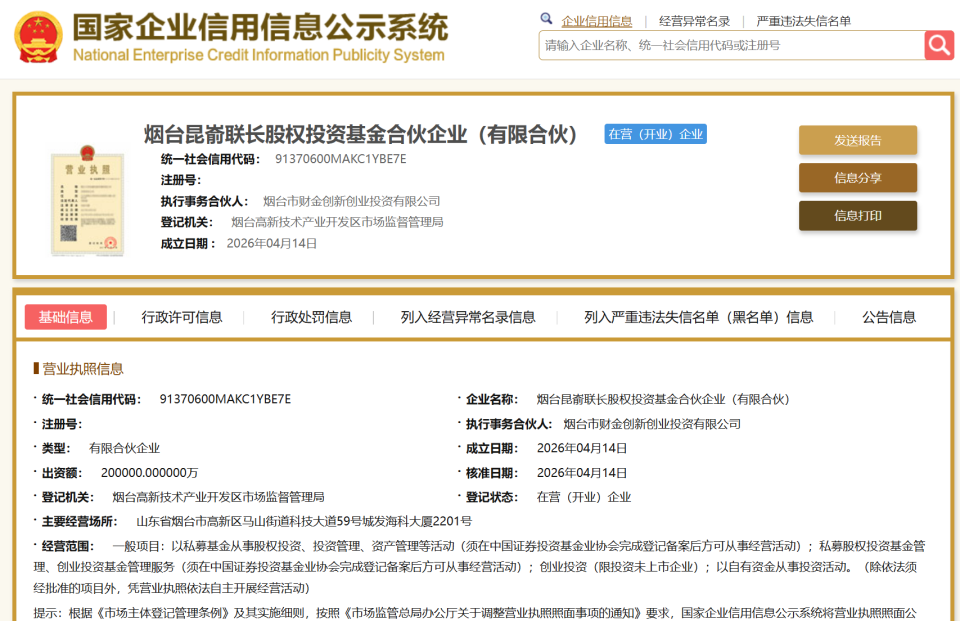The height and width of the screenshot is (621, 960).
Task: Click the 营业执照信息 section heading
Action: (82, 369)
